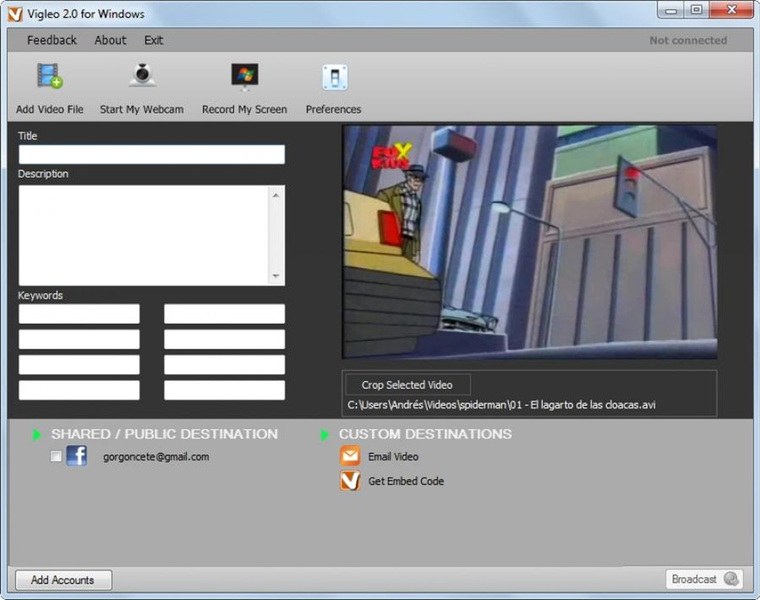This screenshot has width=760, height=600.
Task: Click the Broadcast button
Action: (704, 579)
